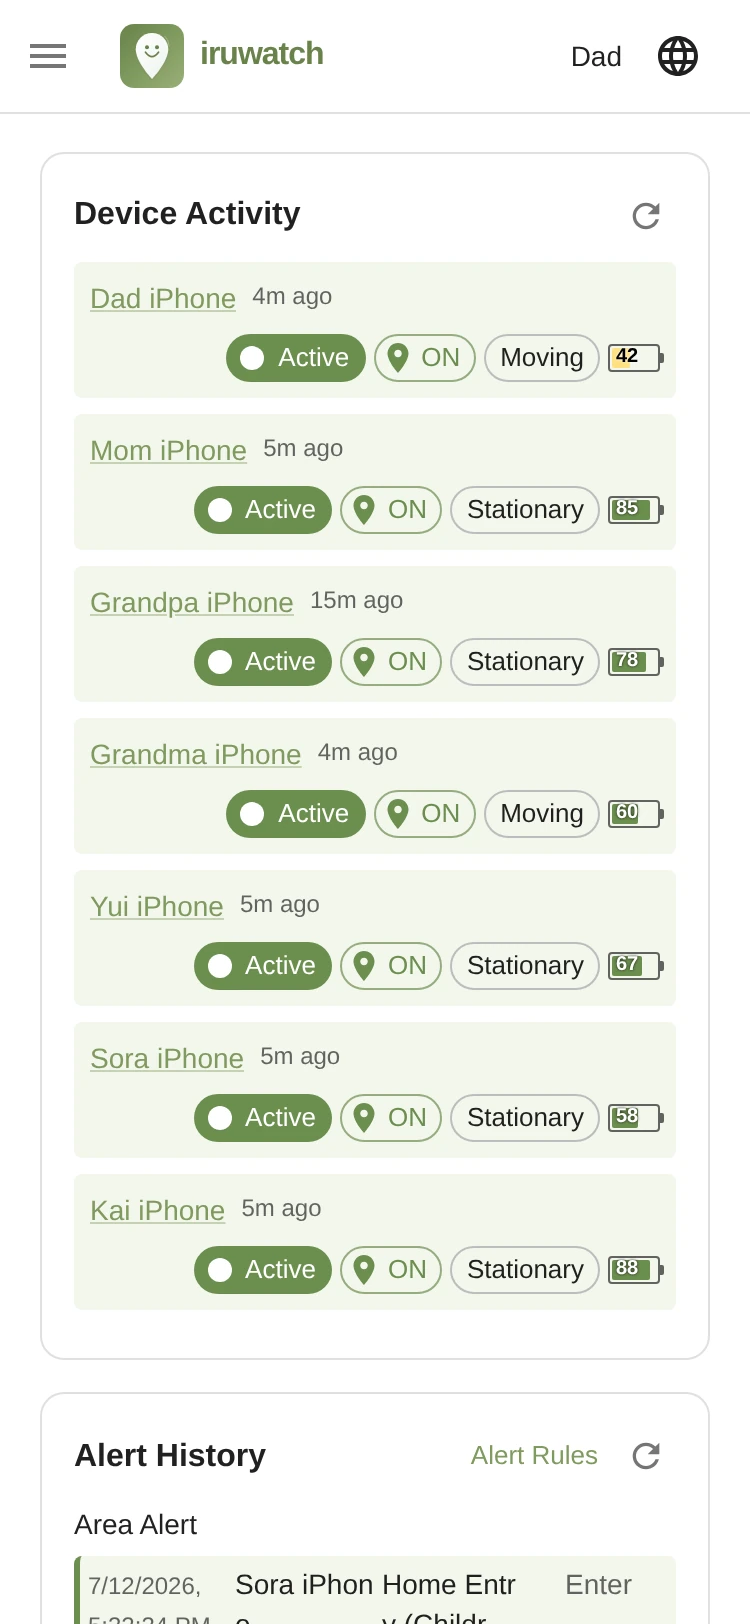Refresh the Alert History section
Screen dimensions: 750x1624
pyautogui.click(x=646, y=1455)
